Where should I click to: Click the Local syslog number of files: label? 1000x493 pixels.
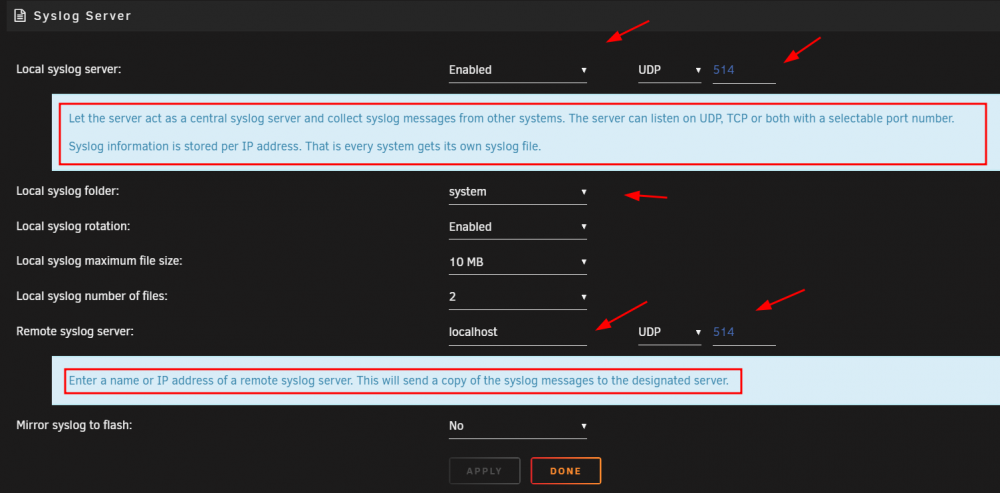tap(92, 296)
